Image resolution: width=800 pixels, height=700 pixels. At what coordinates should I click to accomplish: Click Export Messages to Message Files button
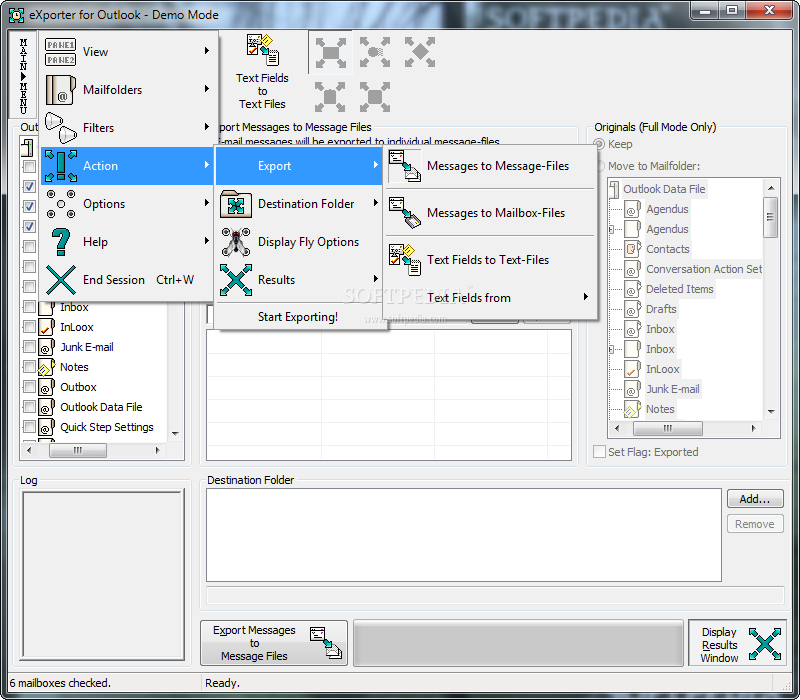[274, 643]
